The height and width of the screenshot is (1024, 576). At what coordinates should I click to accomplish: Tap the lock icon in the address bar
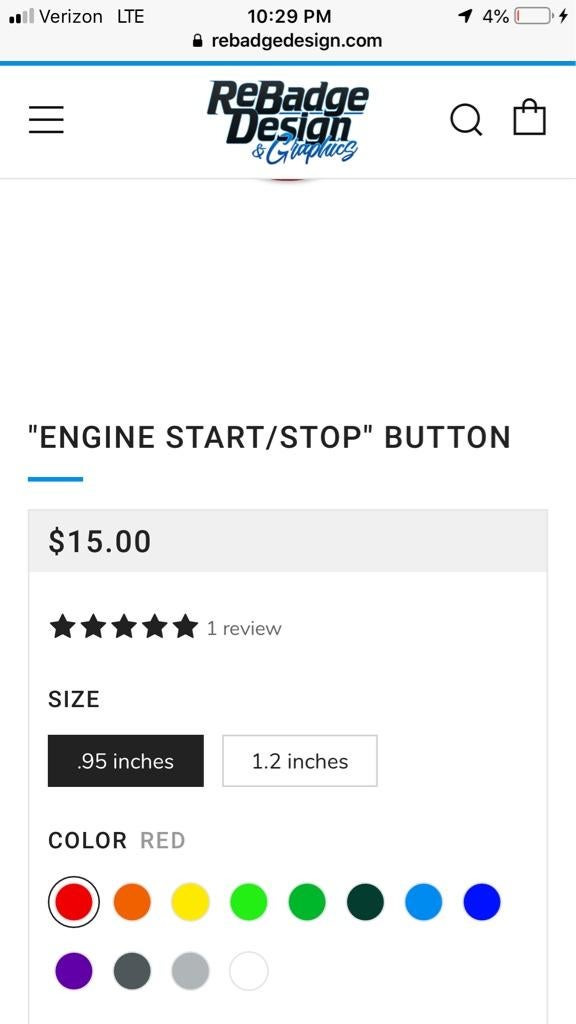(x=196, y=41)
